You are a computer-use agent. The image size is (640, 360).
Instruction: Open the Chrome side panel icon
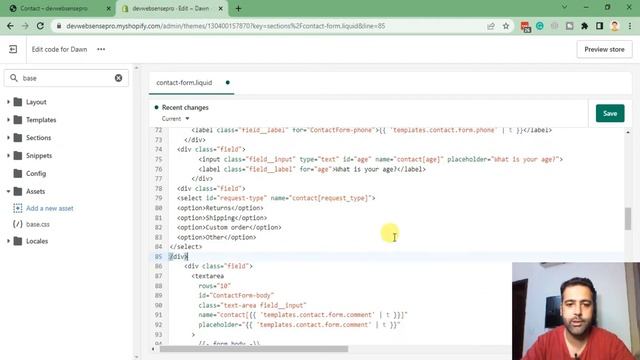coord(600,26)
